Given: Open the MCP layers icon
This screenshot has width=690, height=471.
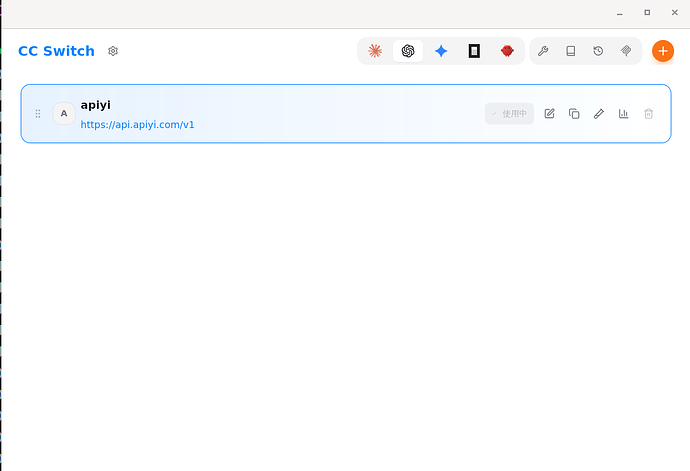Looking at the screenshot, I should point(626,51).
